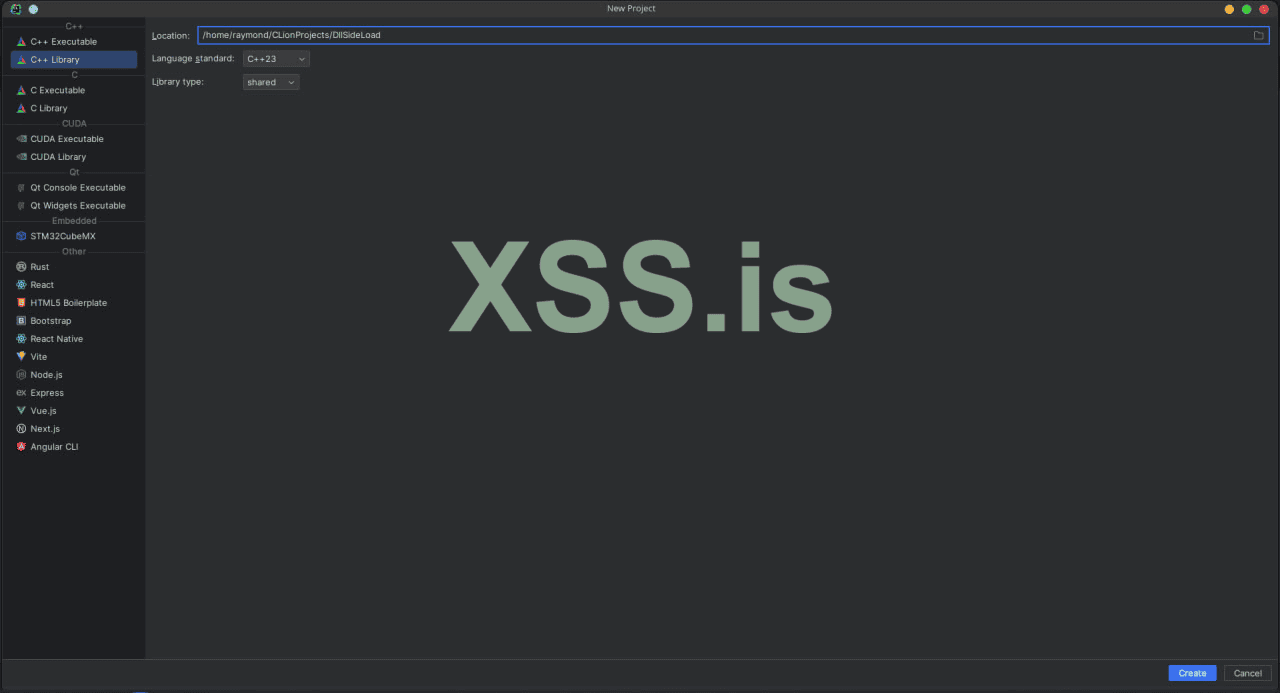1280x693 pixels.
Task: Select the React project icon
Action: (x=21, y=285)
